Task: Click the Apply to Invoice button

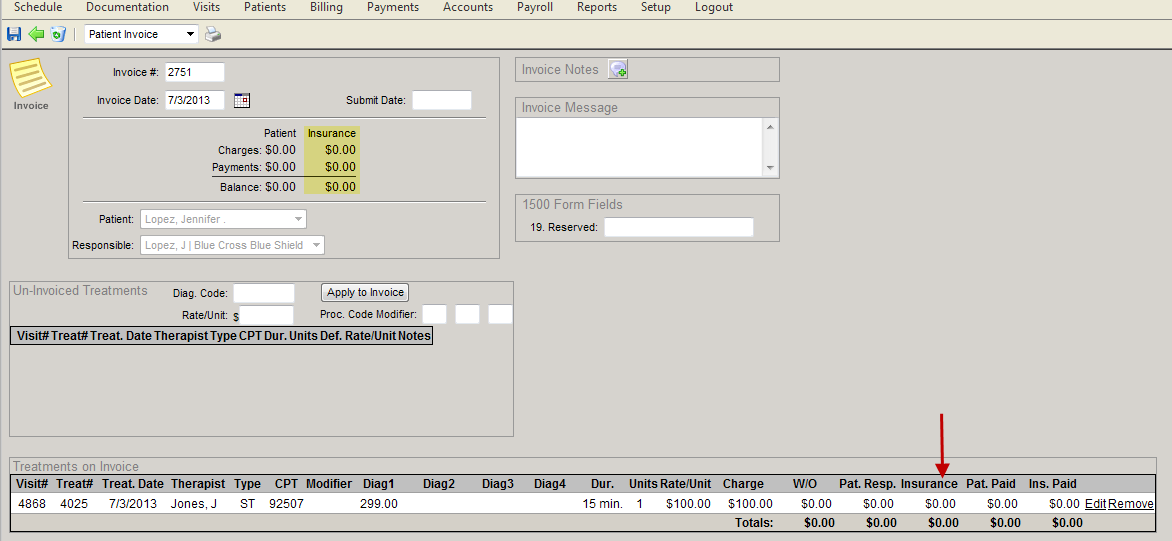Action: click(365, 292)
